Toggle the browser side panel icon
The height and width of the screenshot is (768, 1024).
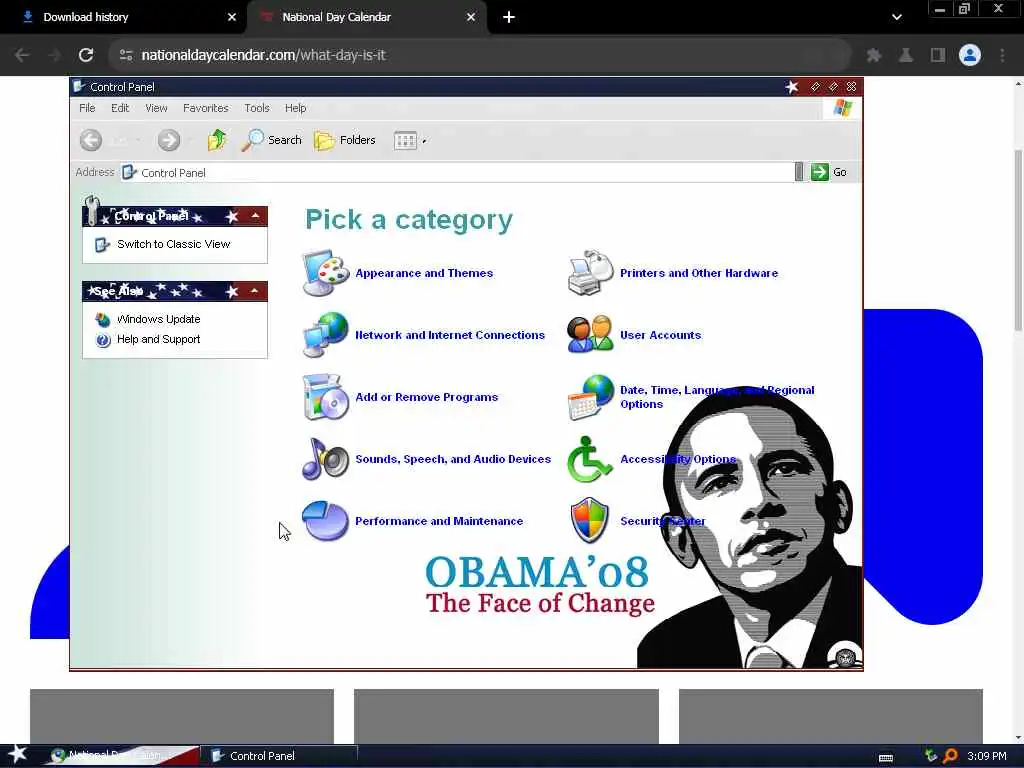(937, 55)
